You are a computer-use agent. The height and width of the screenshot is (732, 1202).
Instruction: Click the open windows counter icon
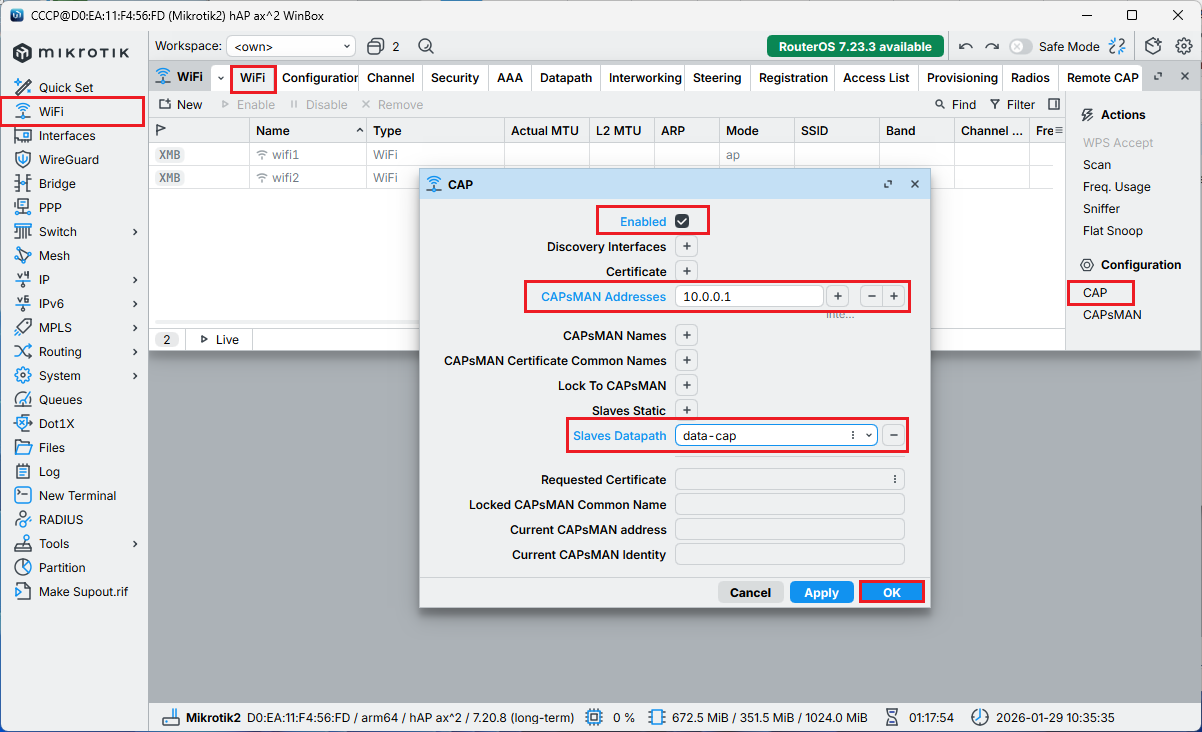click(383, 46)
